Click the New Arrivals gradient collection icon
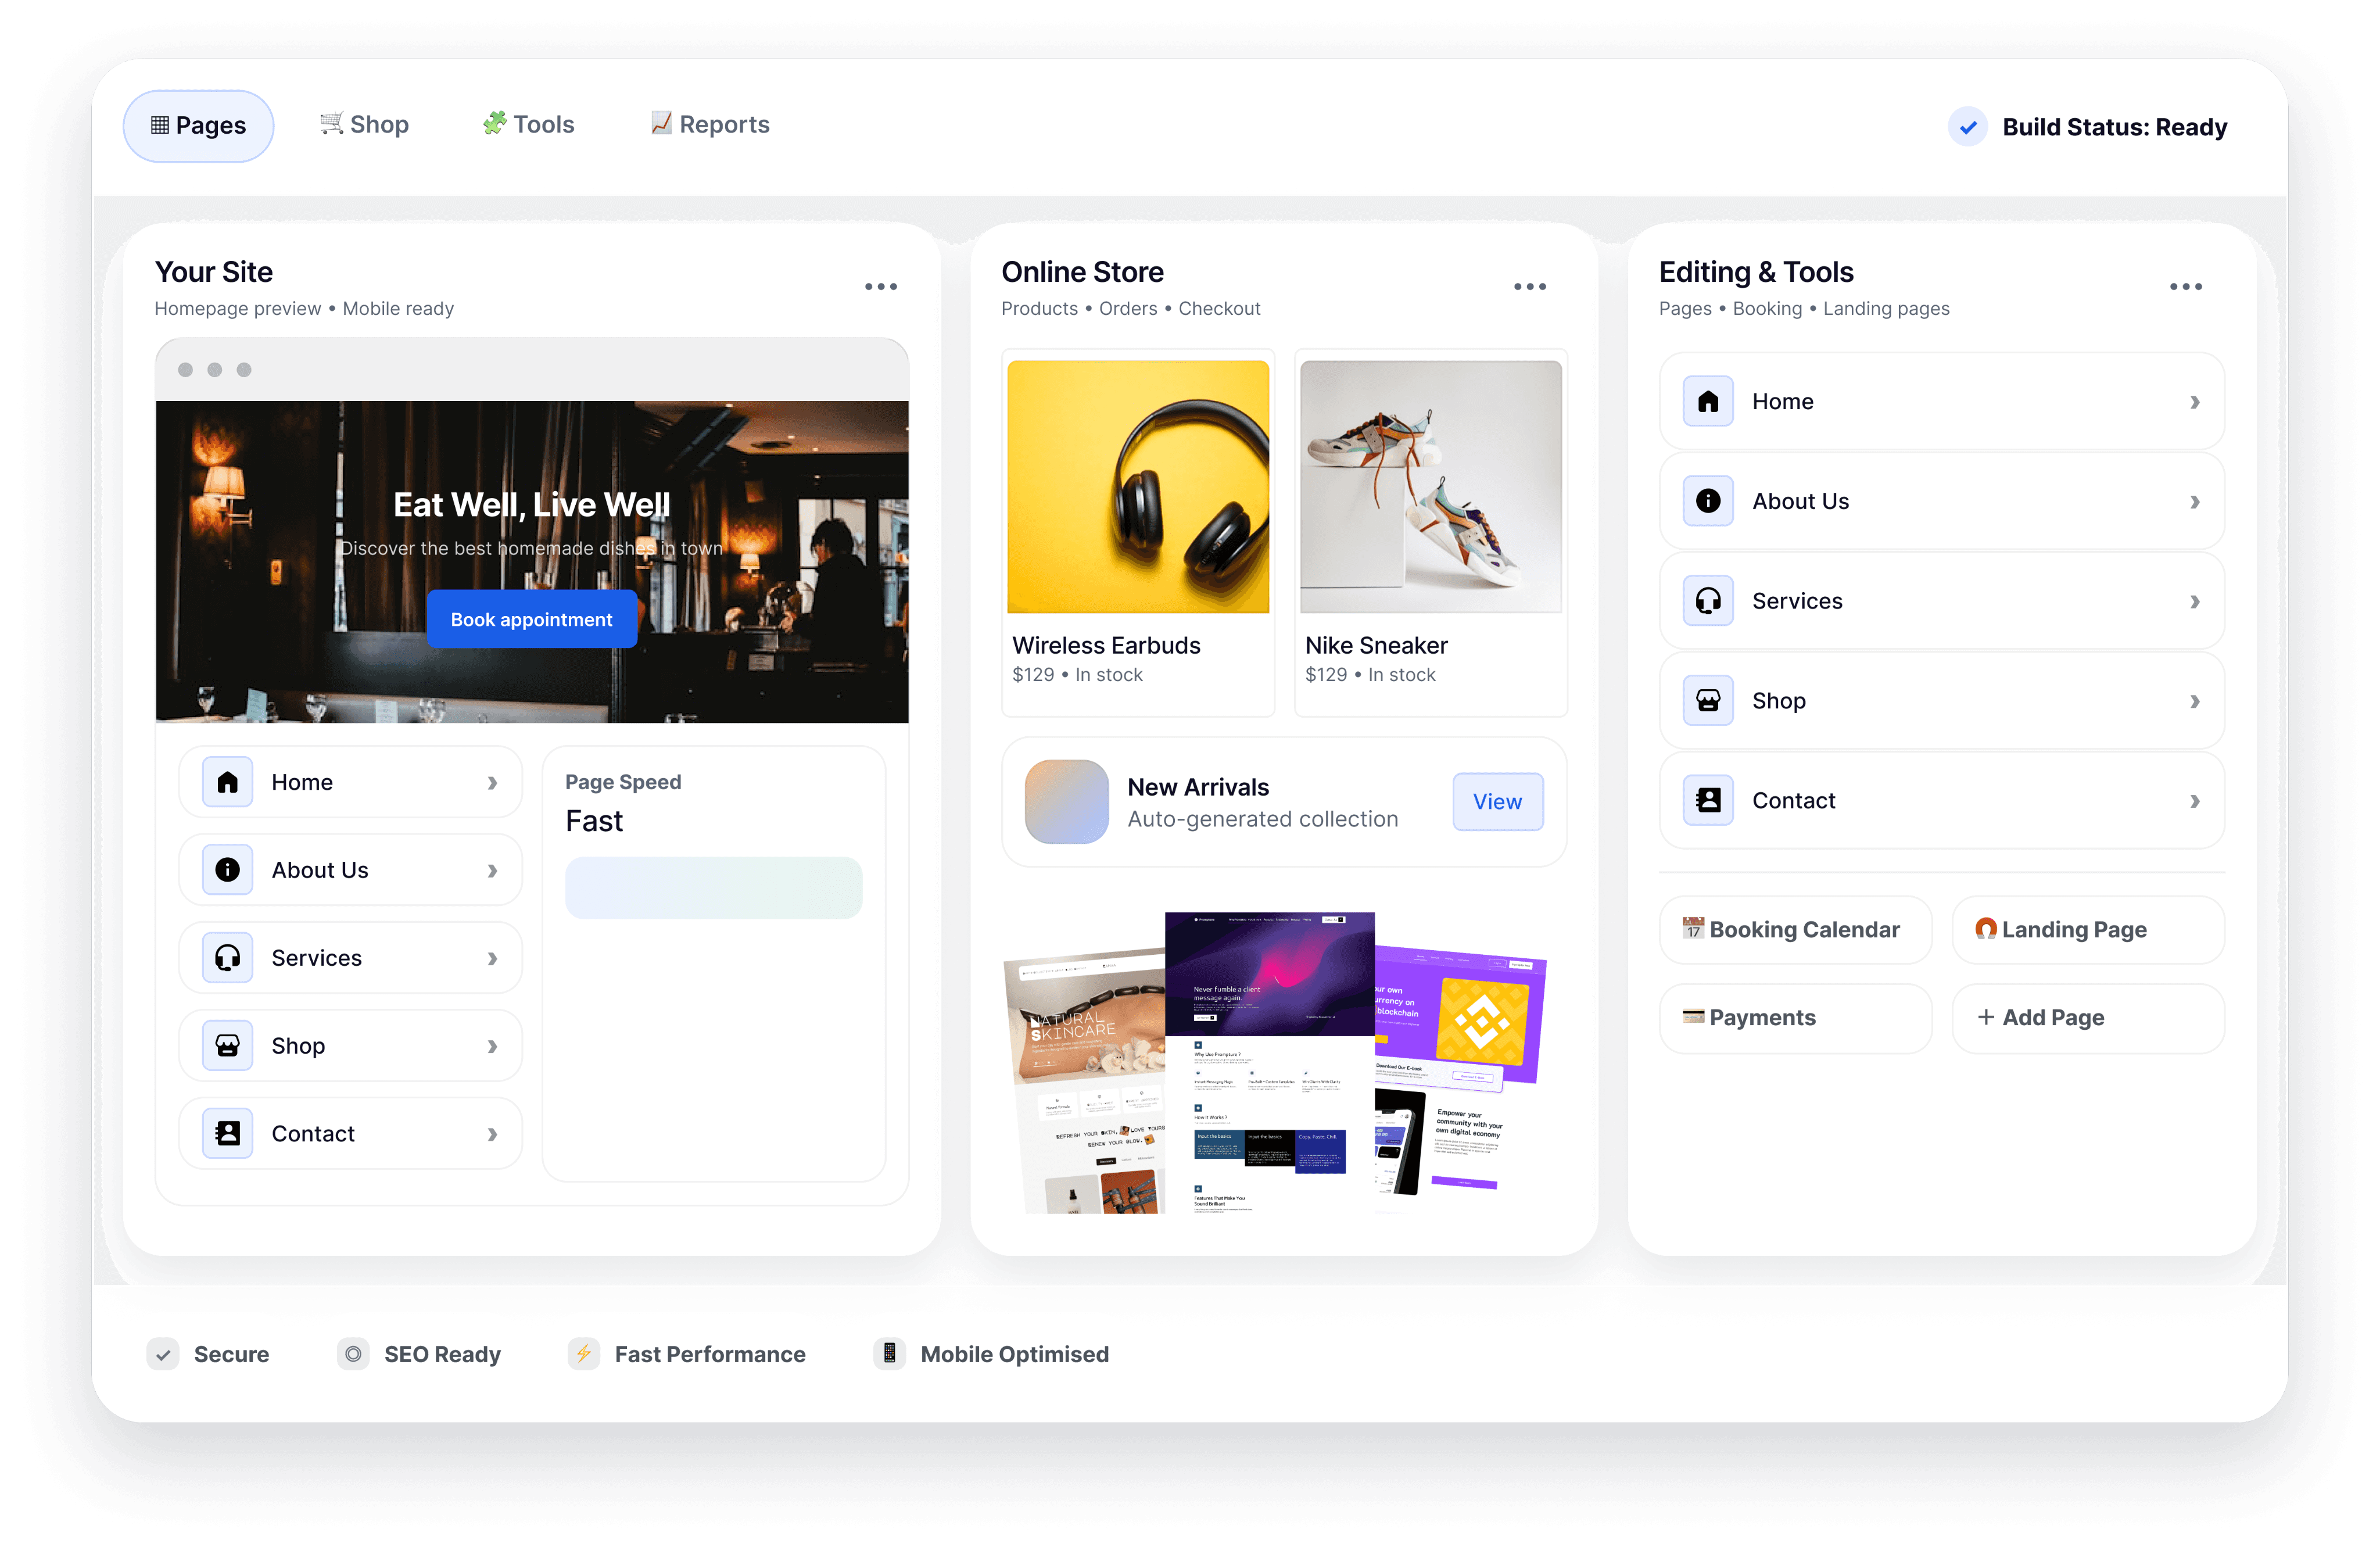The height and width of the screenshot is (1547, 2380). 1066,802
